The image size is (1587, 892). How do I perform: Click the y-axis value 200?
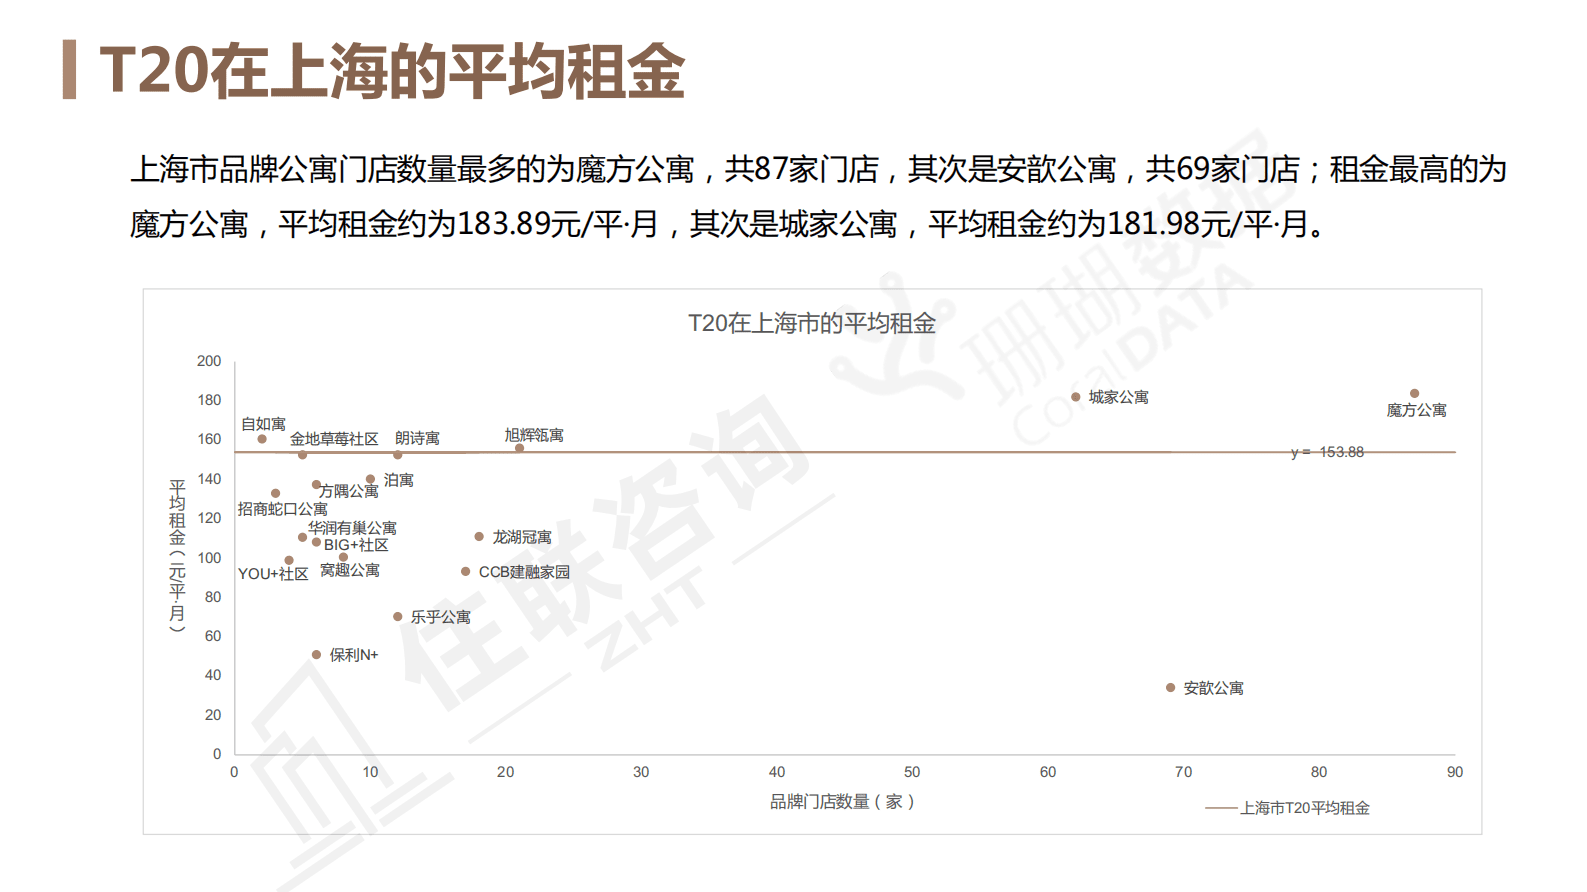point(209,361)
